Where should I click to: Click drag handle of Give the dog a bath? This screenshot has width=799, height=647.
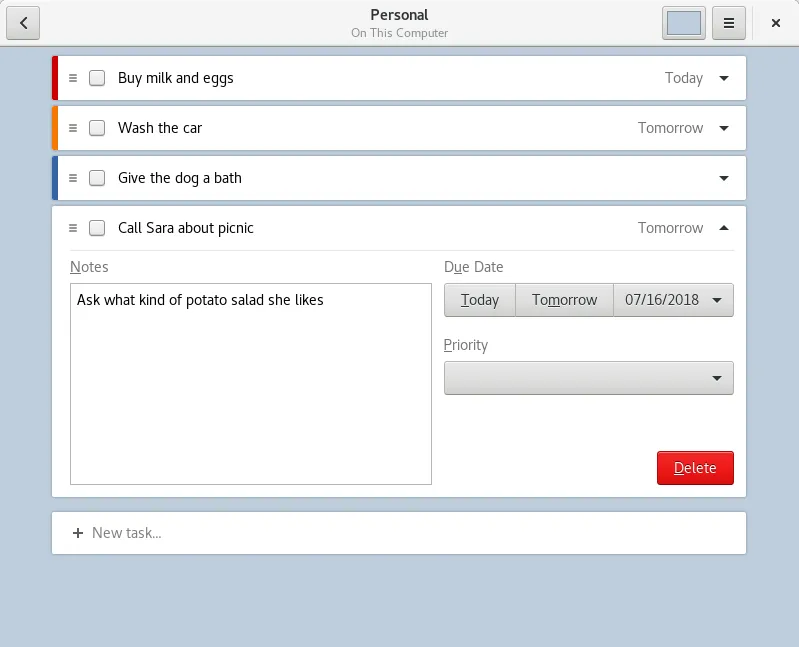click(73, 178)
